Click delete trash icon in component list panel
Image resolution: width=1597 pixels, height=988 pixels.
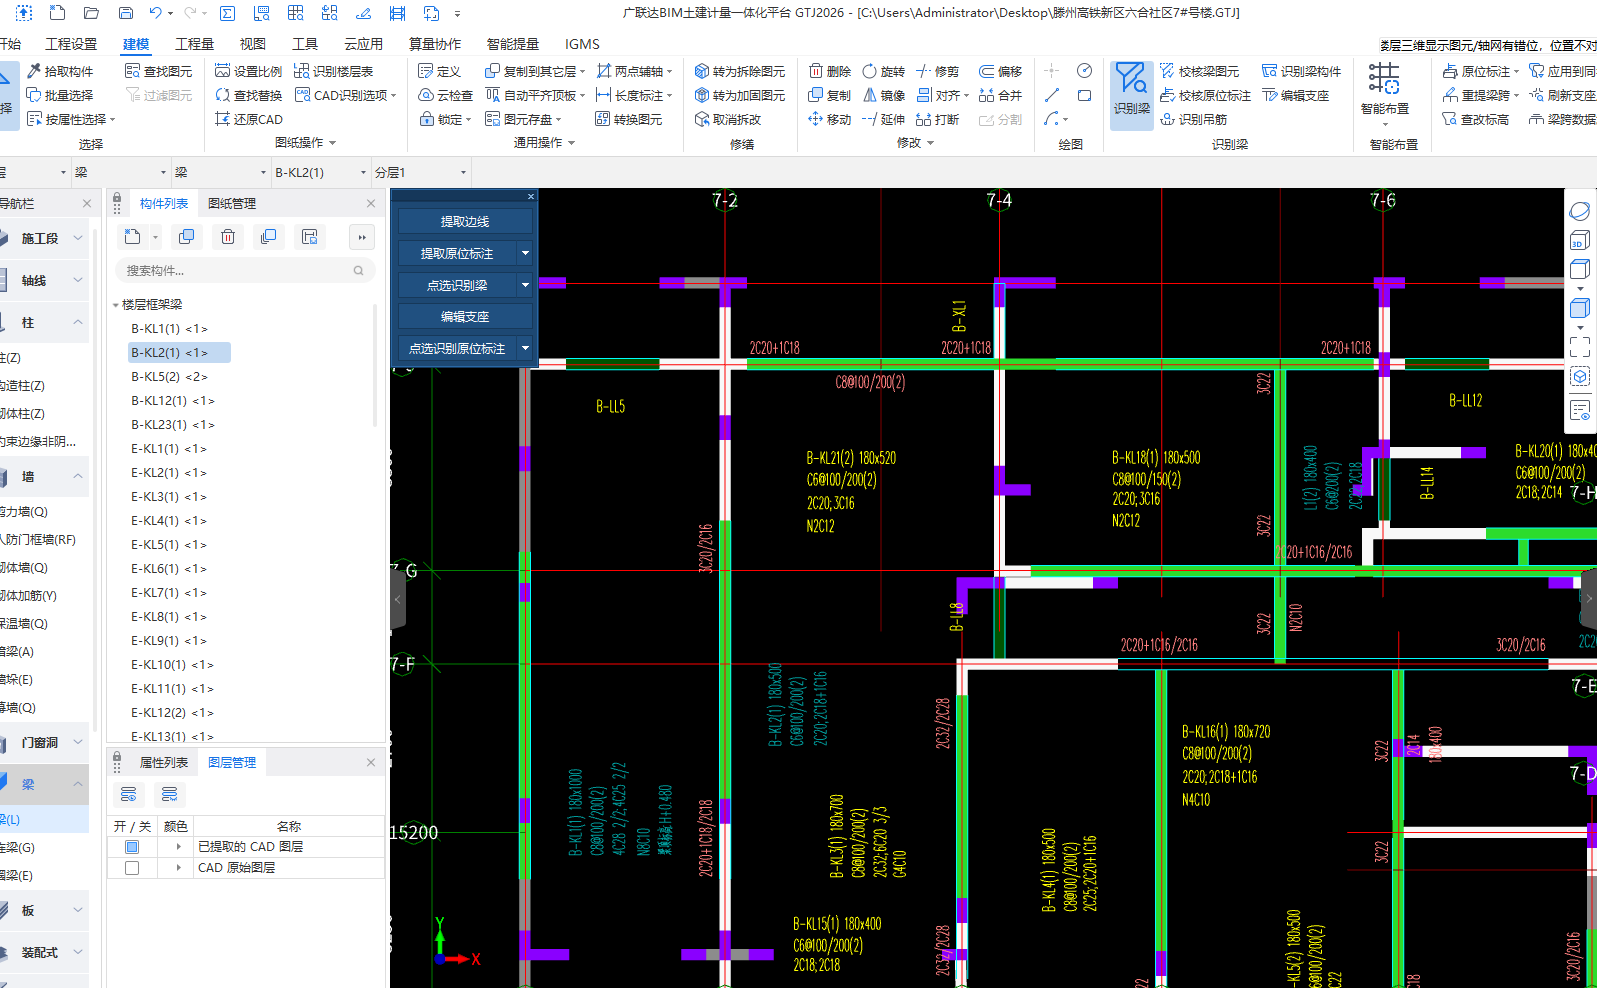(x=228, y=237)
